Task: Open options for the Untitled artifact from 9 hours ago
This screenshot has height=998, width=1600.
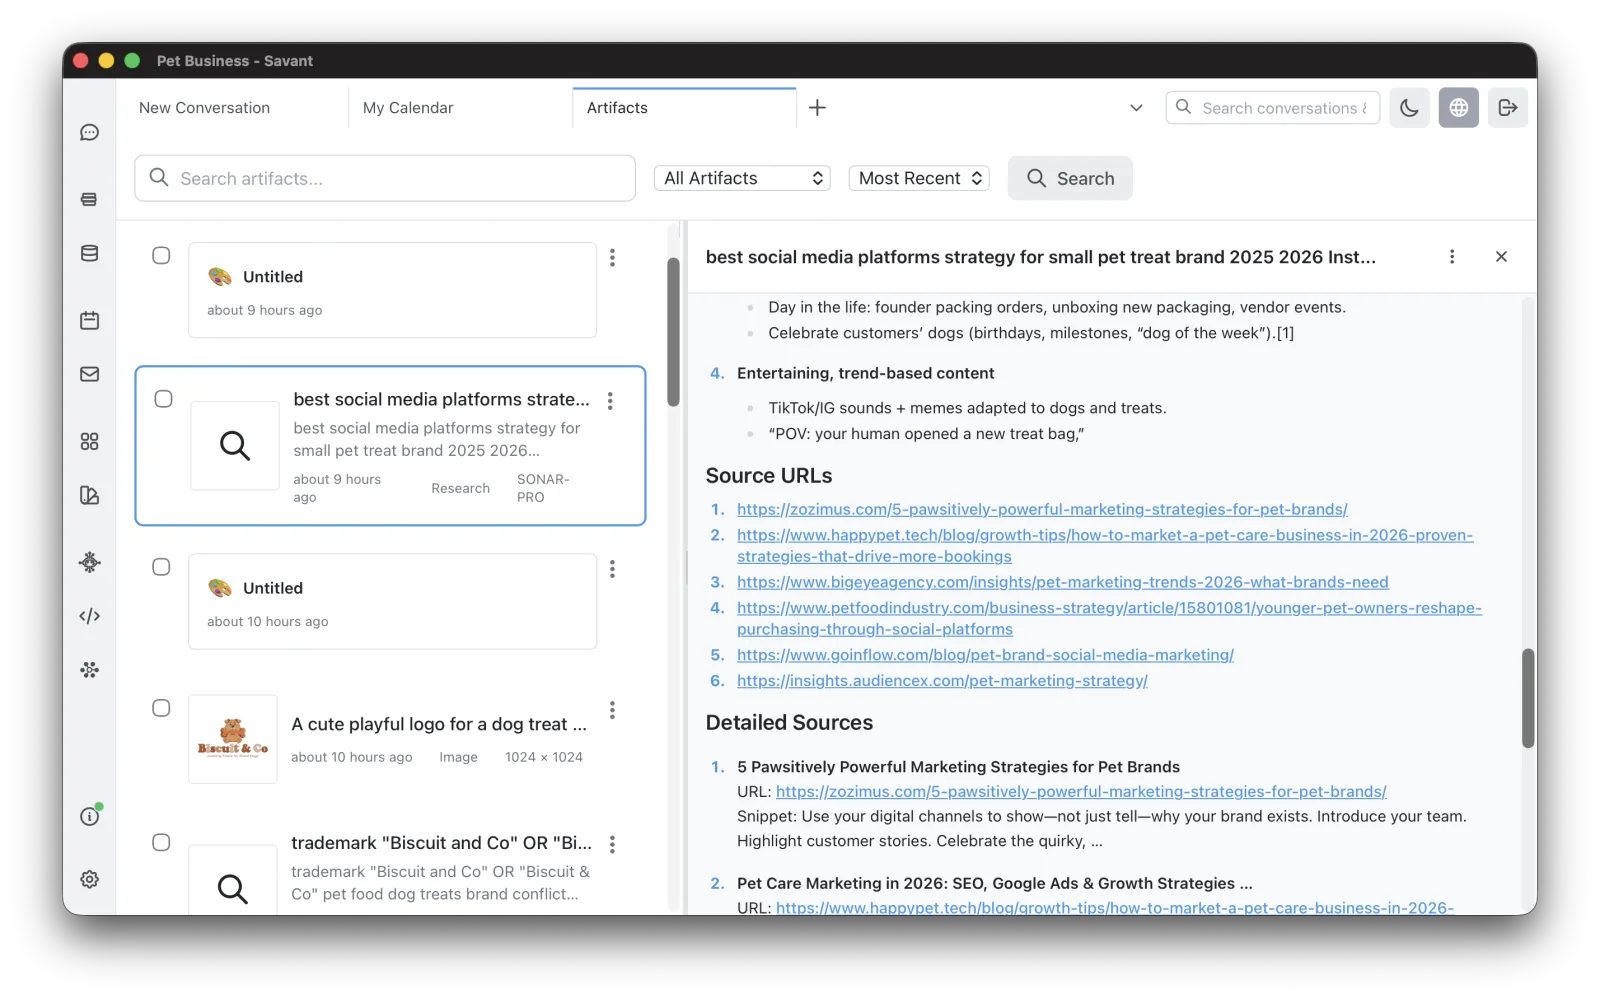Action: (x=612, y=257)
